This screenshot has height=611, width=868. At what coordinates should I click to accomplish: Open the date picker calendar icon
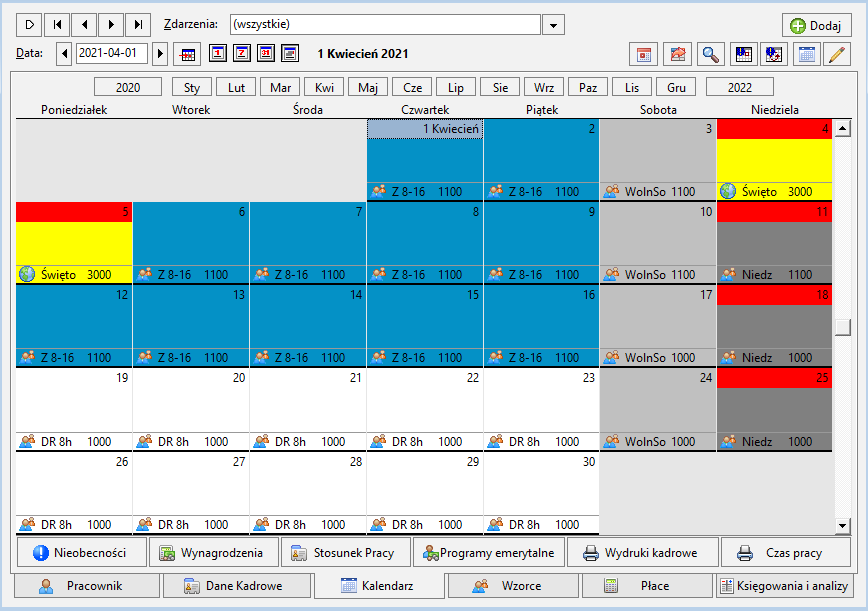click(x=188, y=54)
